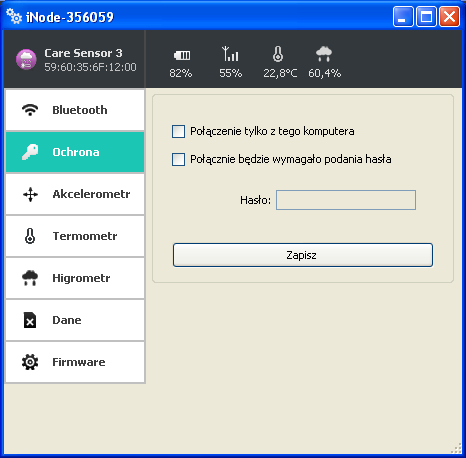Click the Zapisz button
The image size is (466, 458).
tap(303, 255)
